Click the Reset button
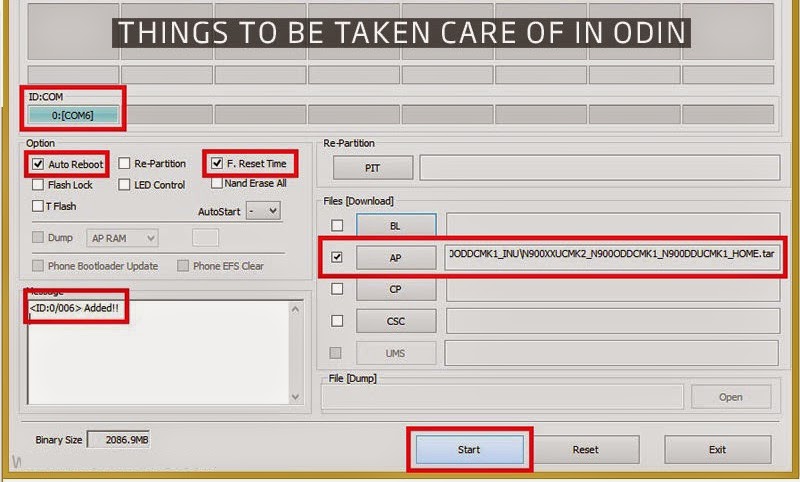Image resolution: width=800 pixels, height=482 pixels. coord(585,449)
